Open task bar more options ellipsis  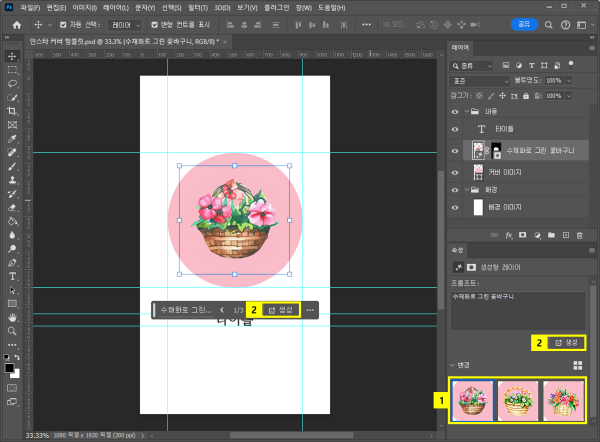(310, 310)
